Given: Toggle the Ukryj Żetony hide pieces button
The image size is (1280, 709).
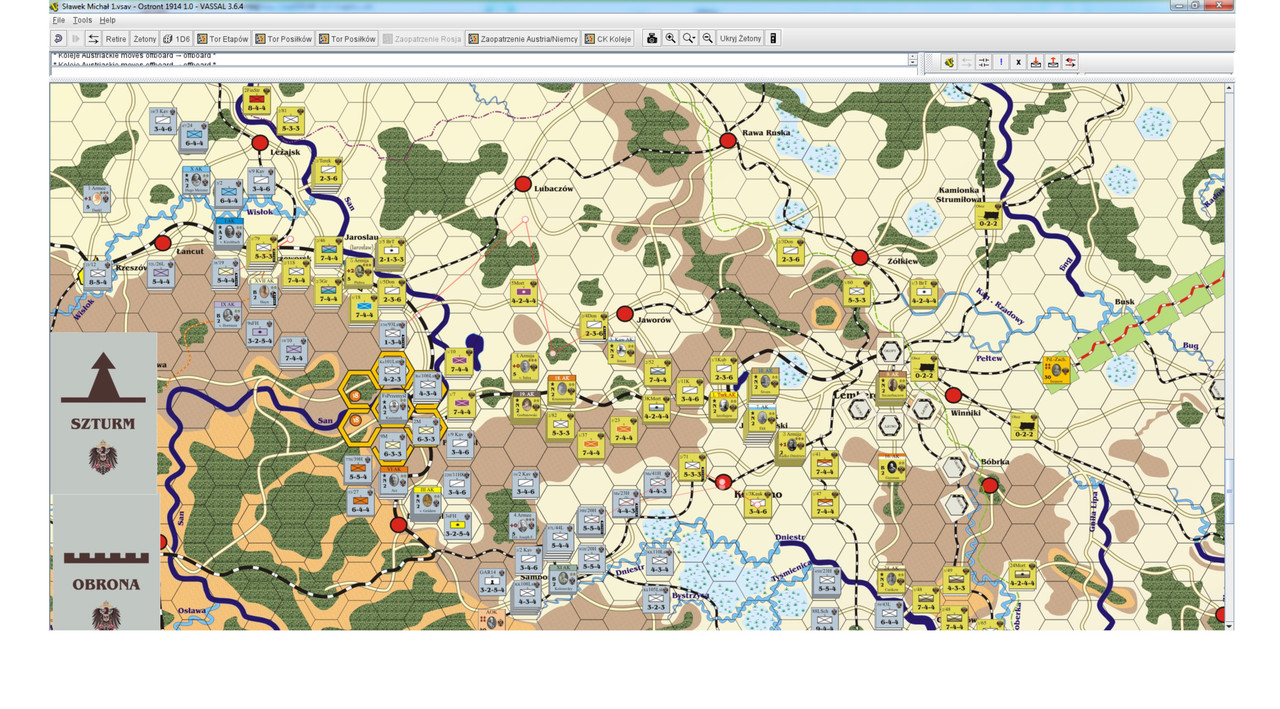Looking at the screenshot, I should point(741,39).
